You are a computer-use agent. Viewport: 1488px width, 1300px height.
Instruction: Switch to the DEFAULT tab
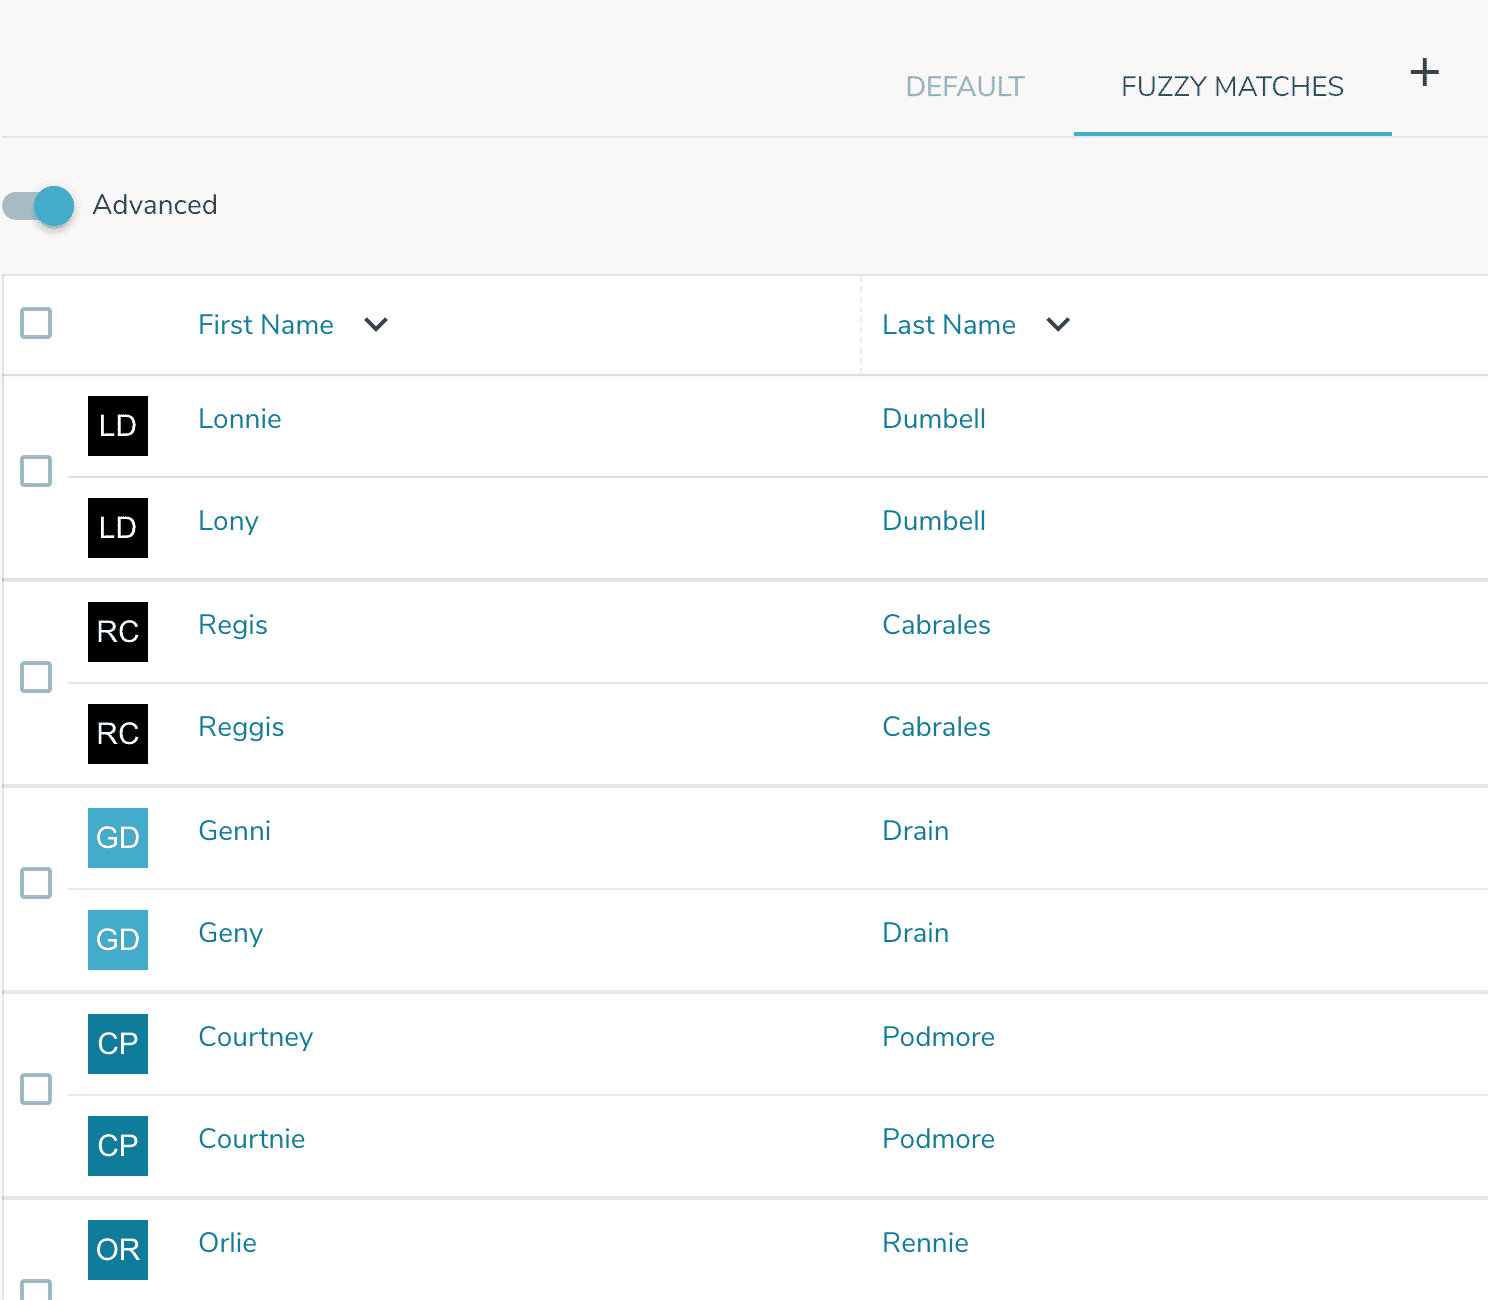tap(965, 87)
